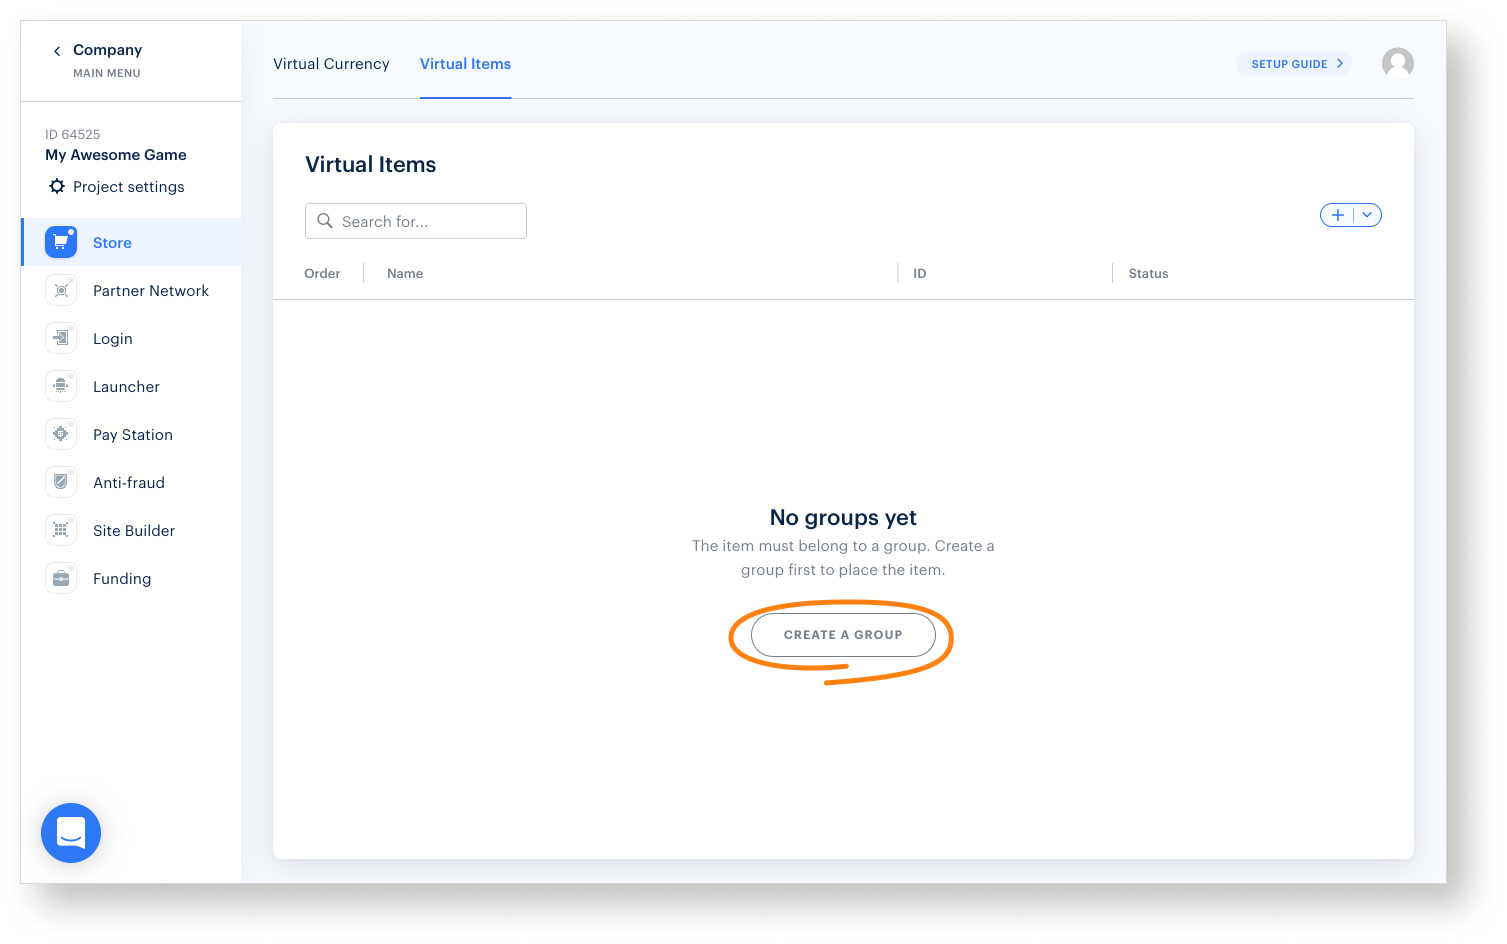This screenshot has height=944, width=1507.
Task: Switch to the Virtual Currency tab
Action: pyautogui.click(x=331, y=64)
